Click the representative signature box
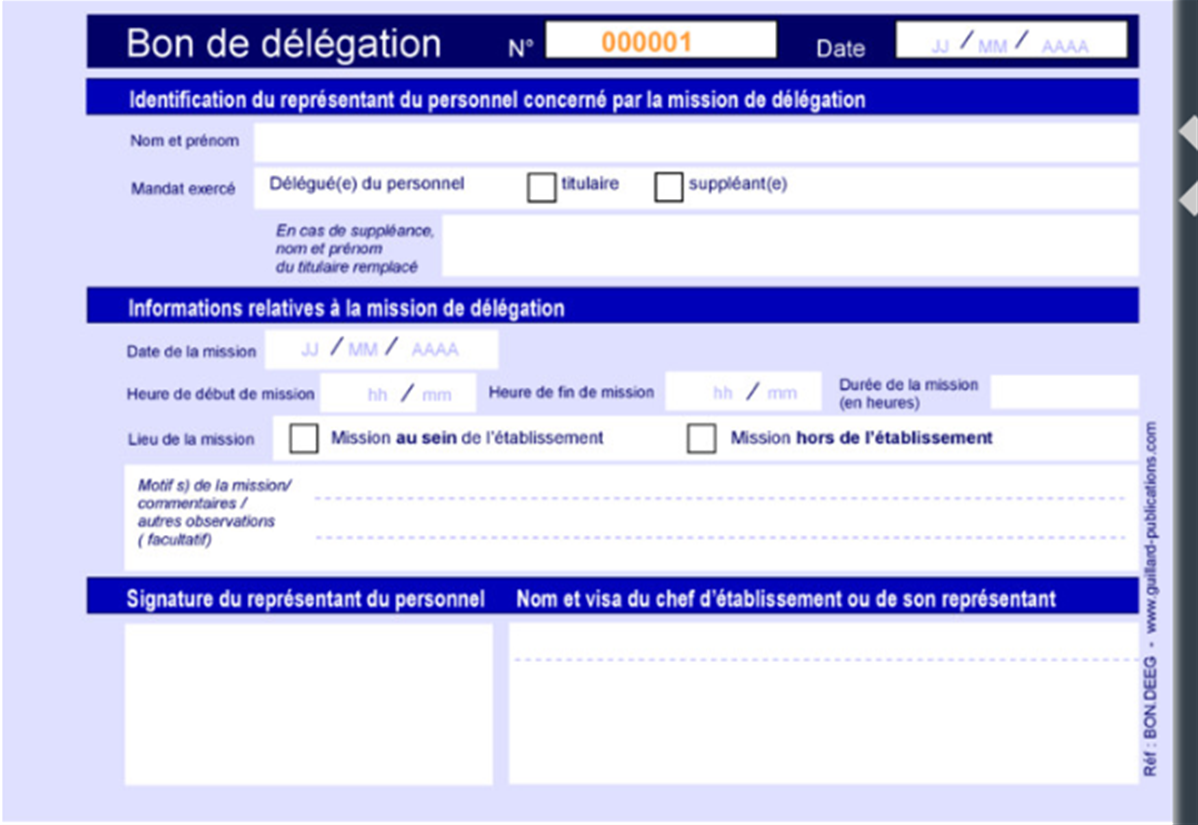Viewport: 1198px width, 825px height. point(309,704)
